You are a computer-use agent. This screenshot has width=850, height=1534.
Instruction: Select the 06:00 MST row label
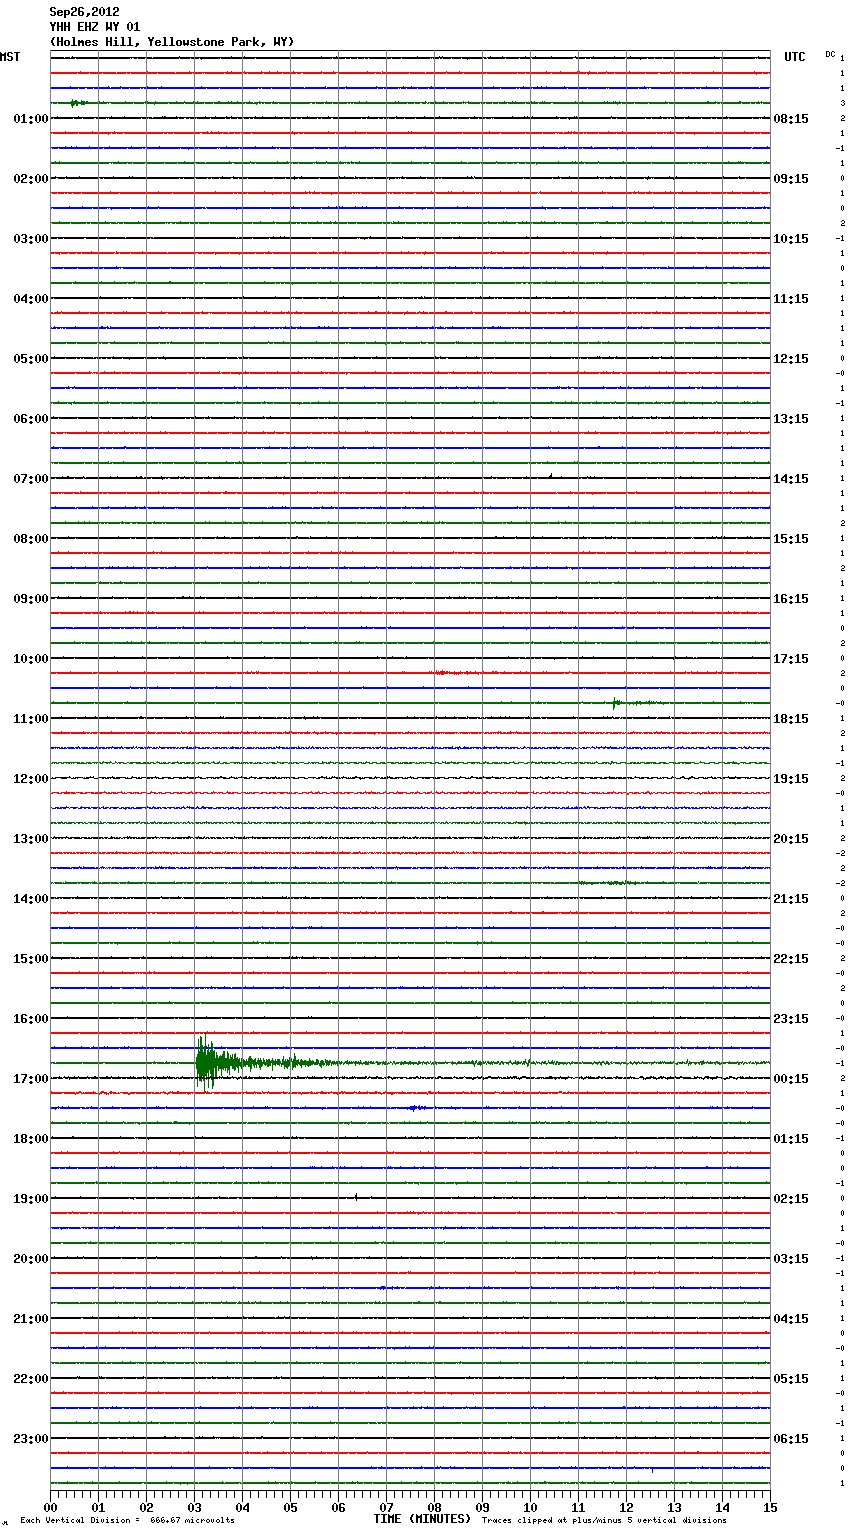(30, 419)
